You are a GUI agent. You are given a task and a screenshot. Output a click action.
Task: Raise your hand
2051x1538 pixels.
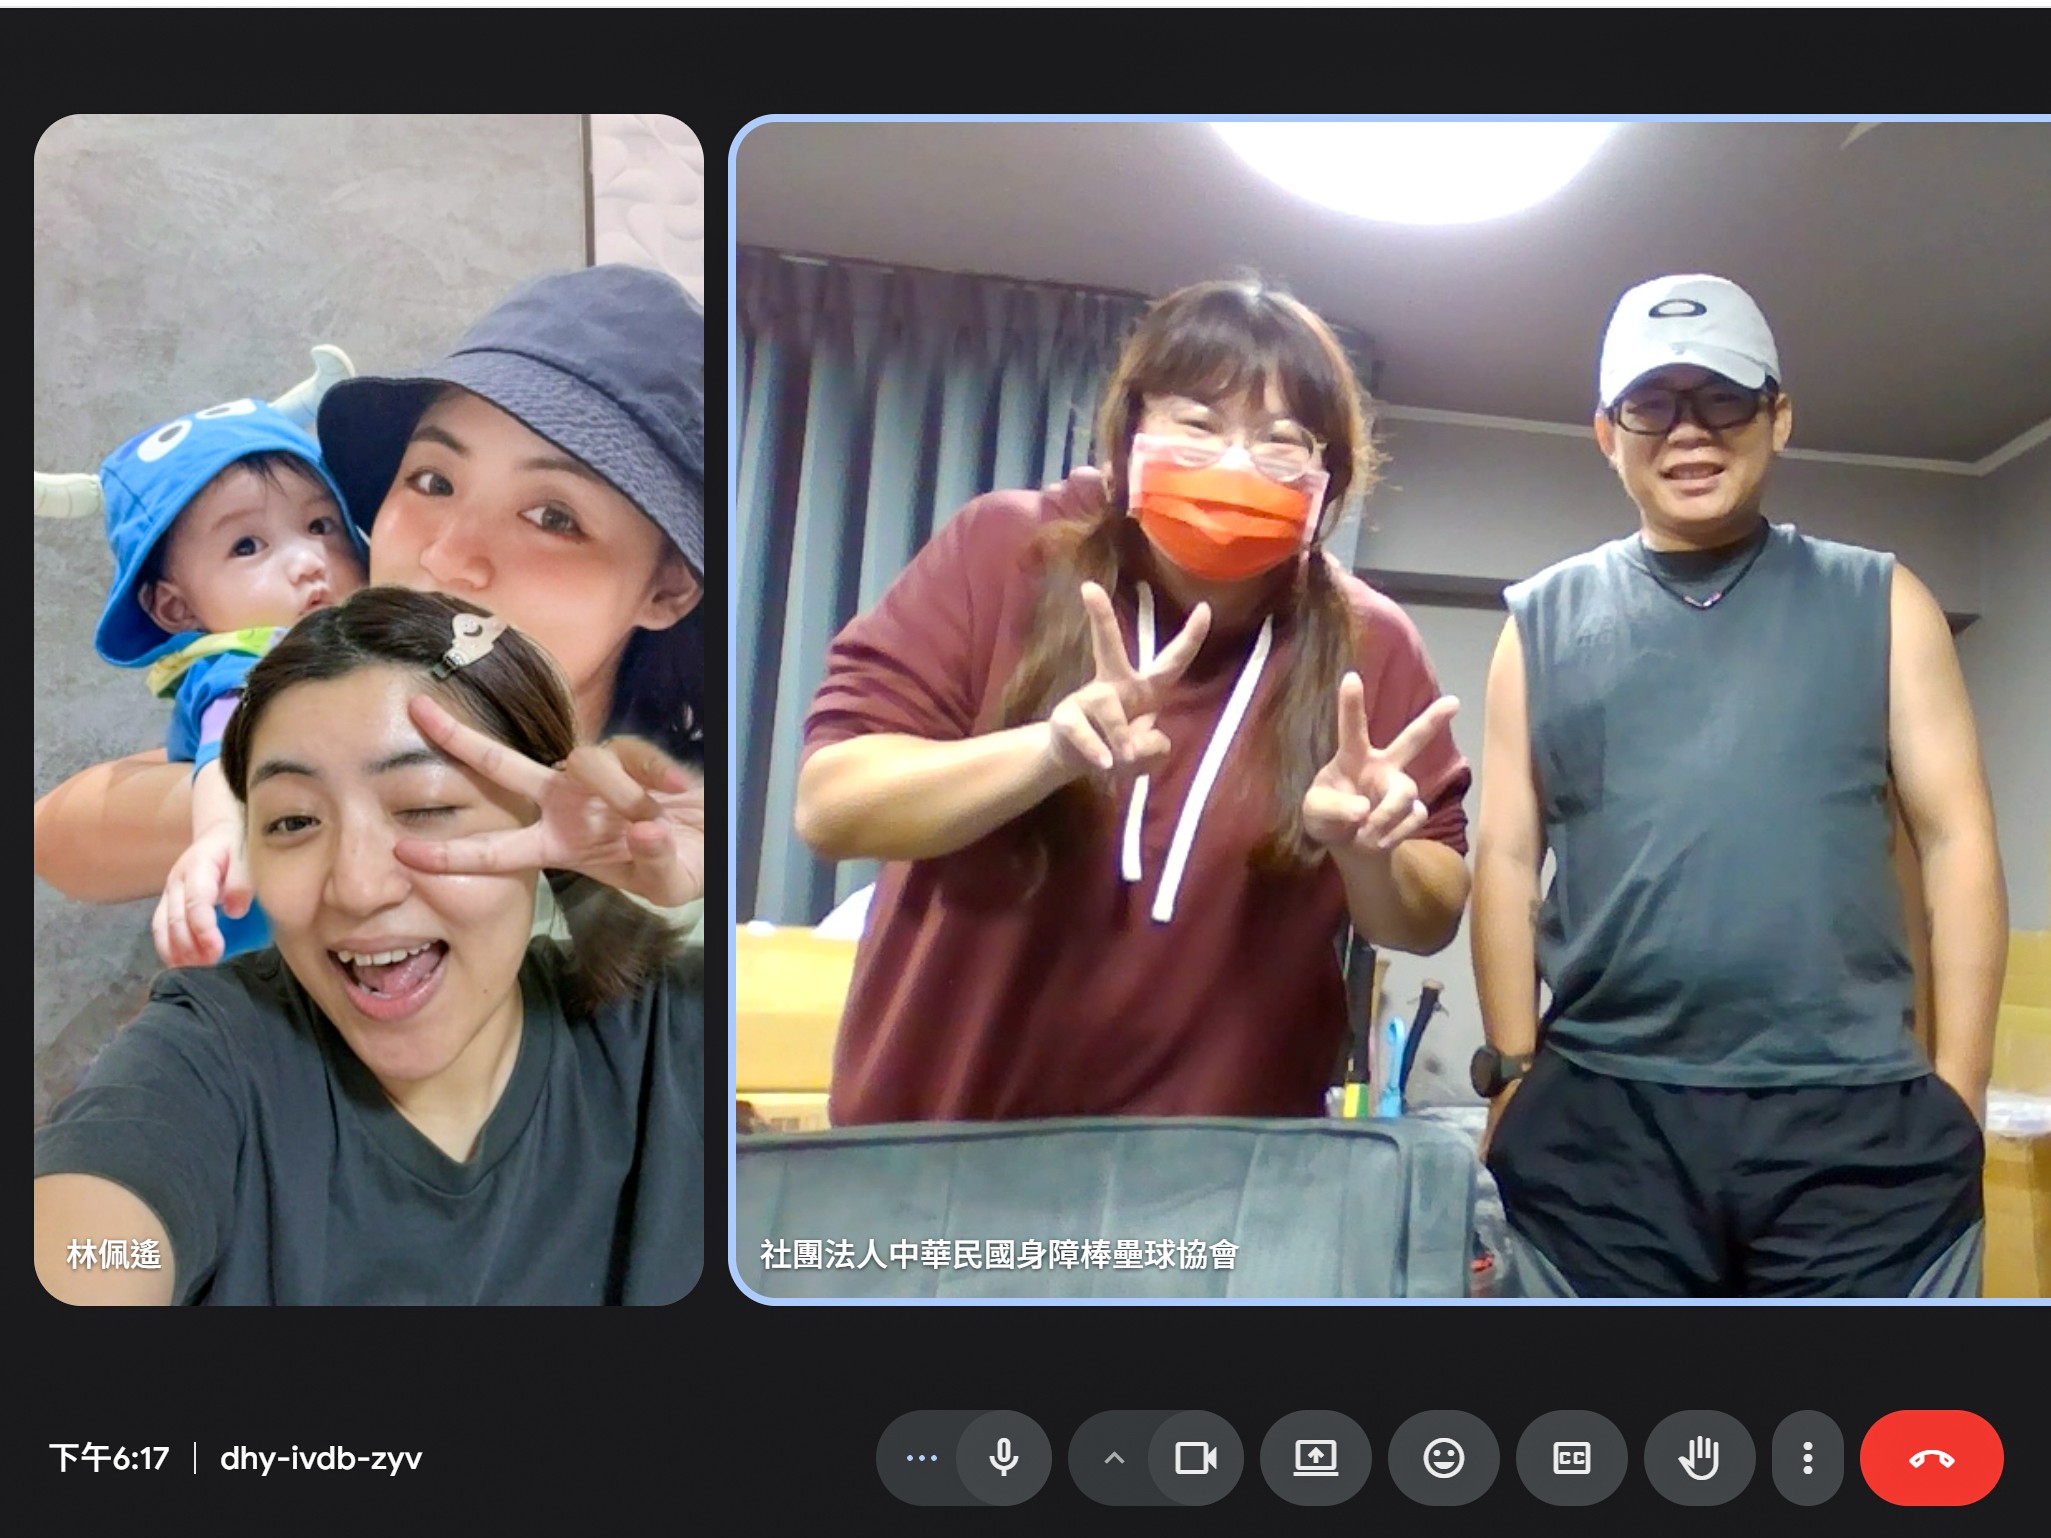[1699, 1457]
